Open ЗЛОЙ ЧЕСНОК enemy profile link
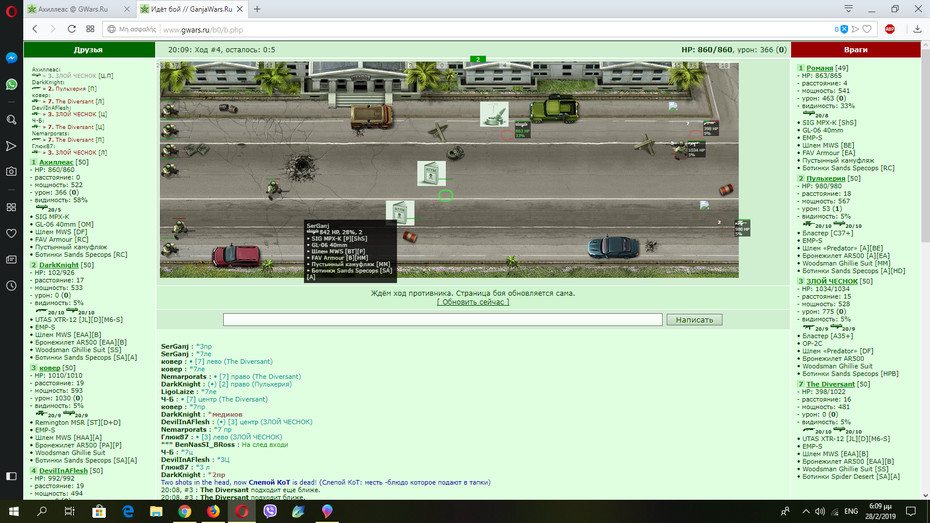Viewport: 930px width, 523px height. click(x=832, y=282)
